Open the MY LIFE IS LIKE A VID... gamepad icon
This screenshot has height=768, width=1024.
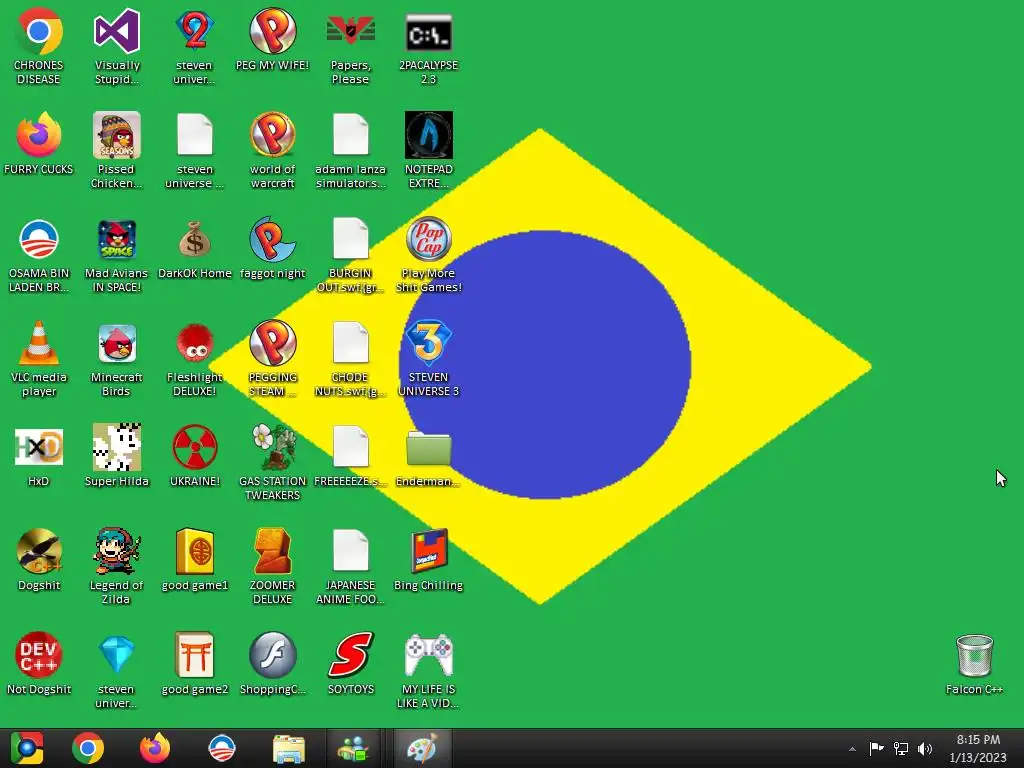pos(428,656)
